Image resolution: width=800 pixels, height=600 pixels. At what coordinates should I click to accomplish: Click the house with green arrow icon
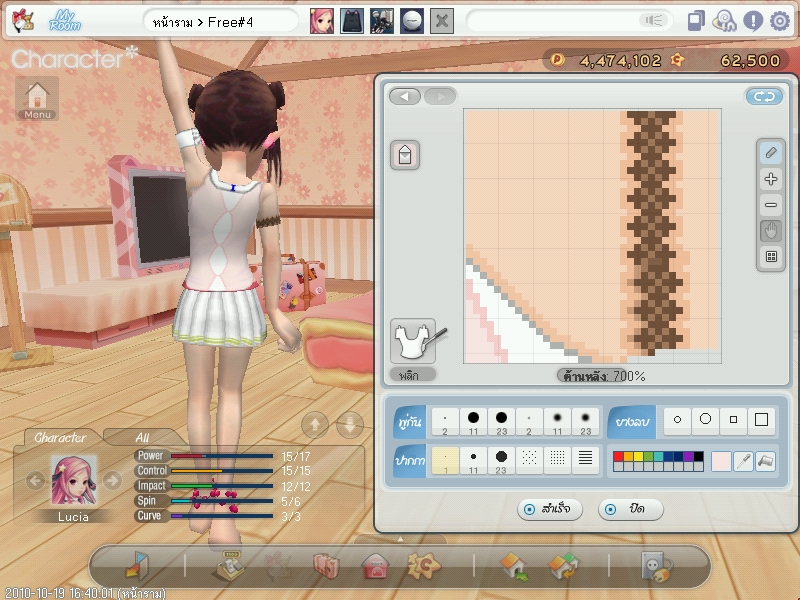pyautogui.click(x=514, y=566)
